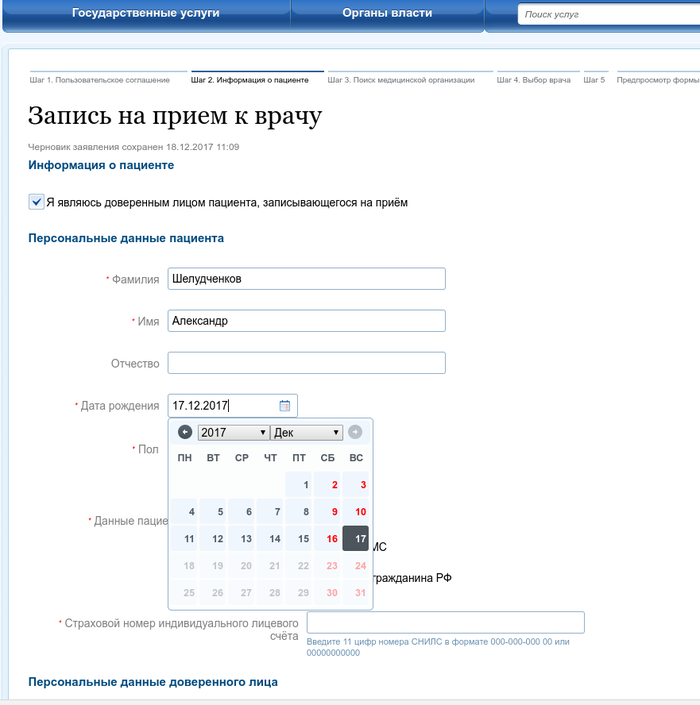
Task: Click the Имя field with Александр
Action: click(x=306, y=321)
